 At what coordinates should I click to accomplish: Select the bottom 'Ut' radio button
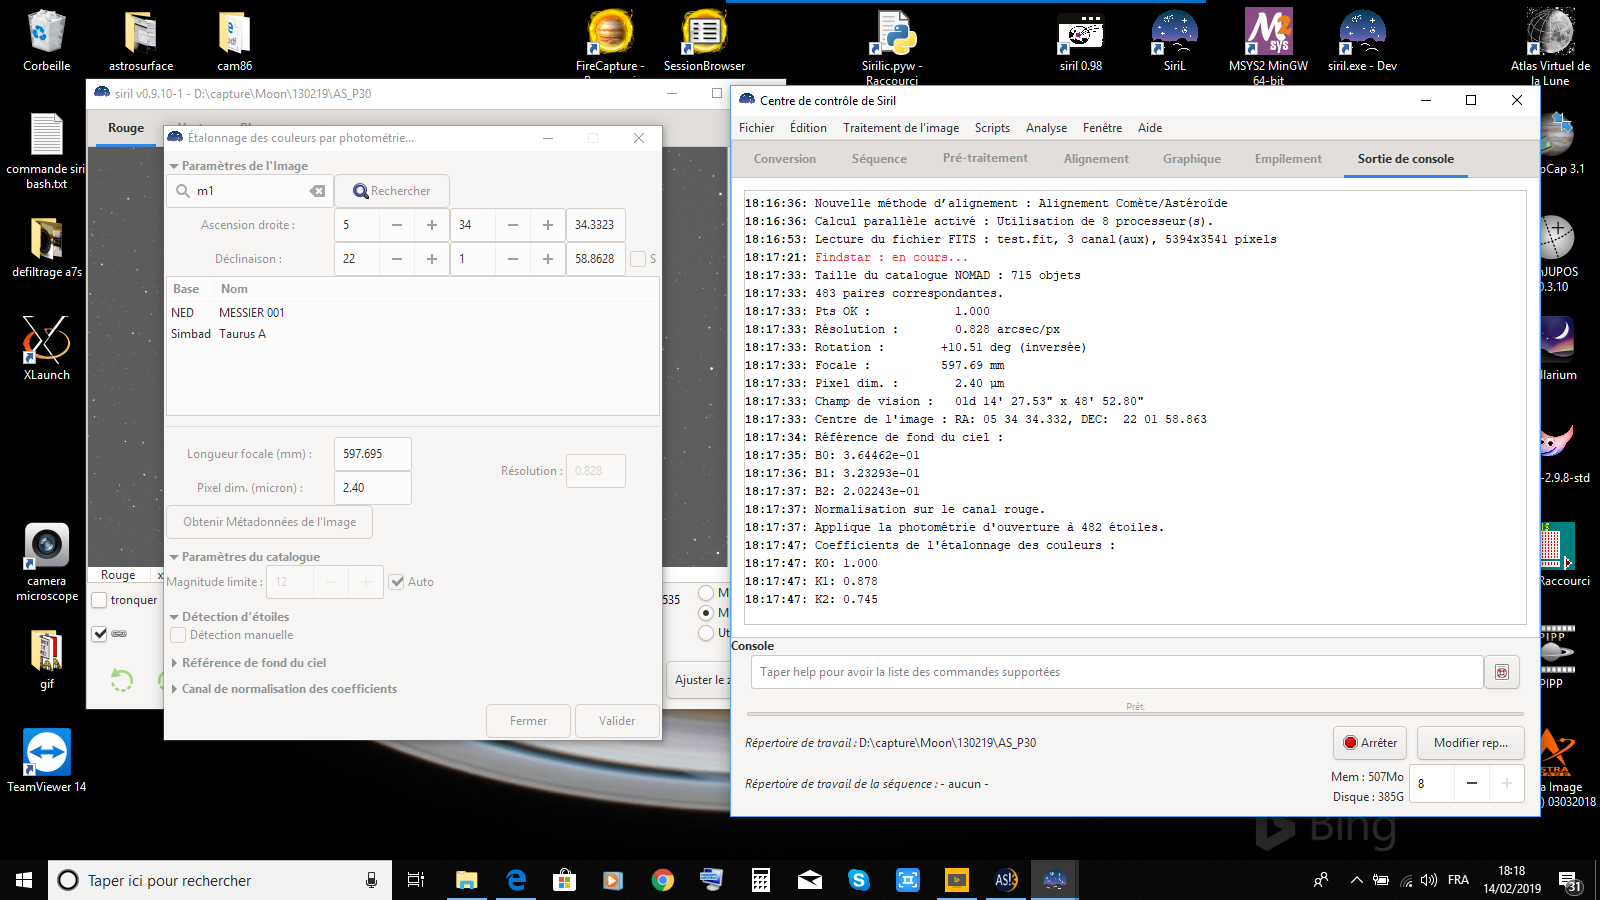[706, 633]
